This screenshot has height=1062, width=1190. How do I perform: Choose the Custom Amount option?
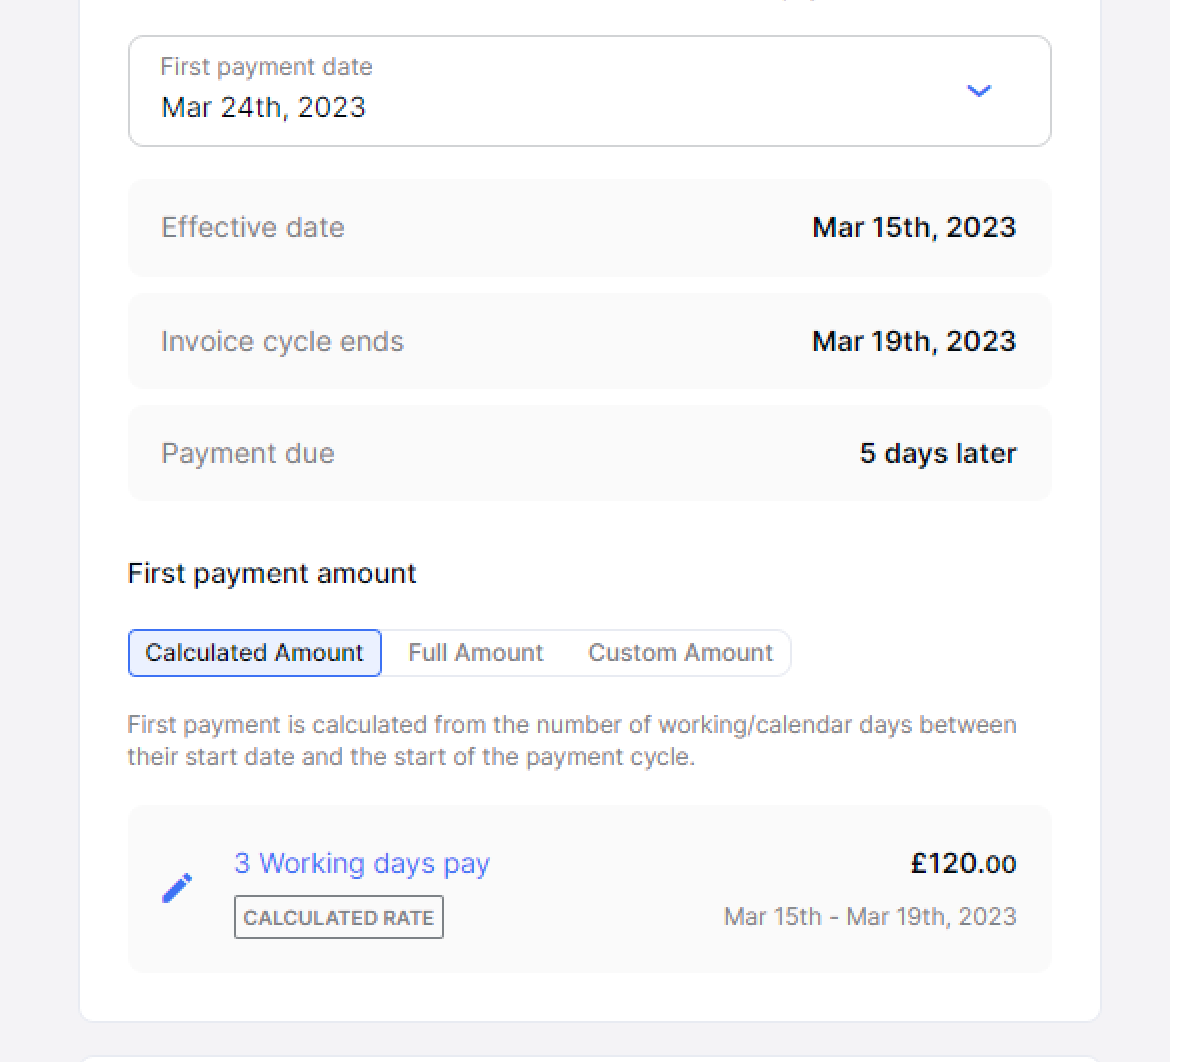680,653
